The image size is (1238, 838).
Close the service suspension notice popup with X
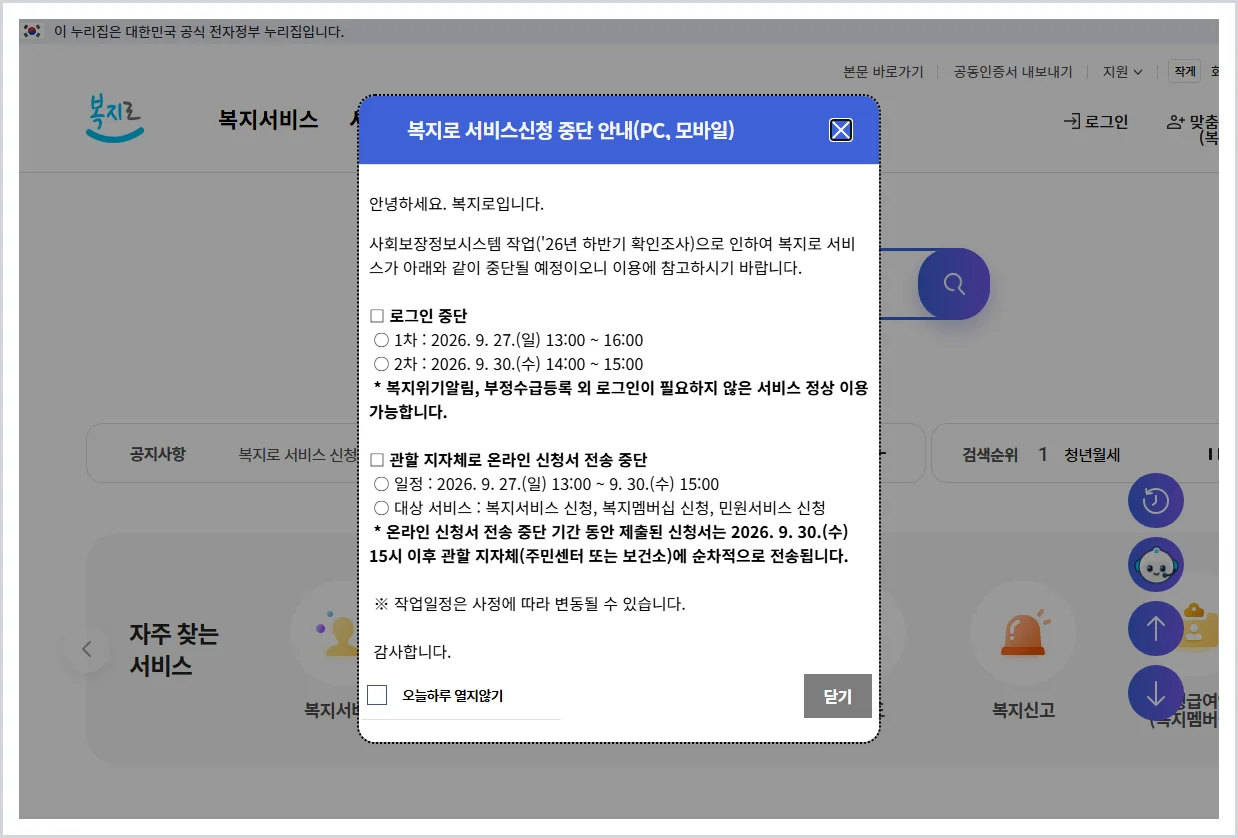pos(841,130)
